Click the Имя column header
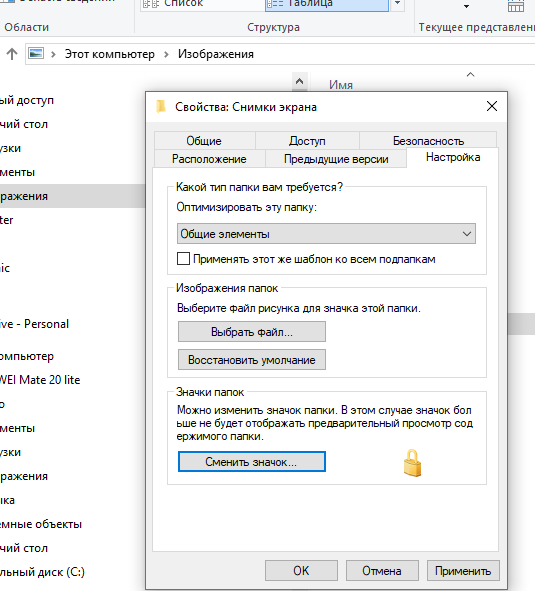This screenshot has width=535, height=591. pyautogui.click(x=341, y=85)
